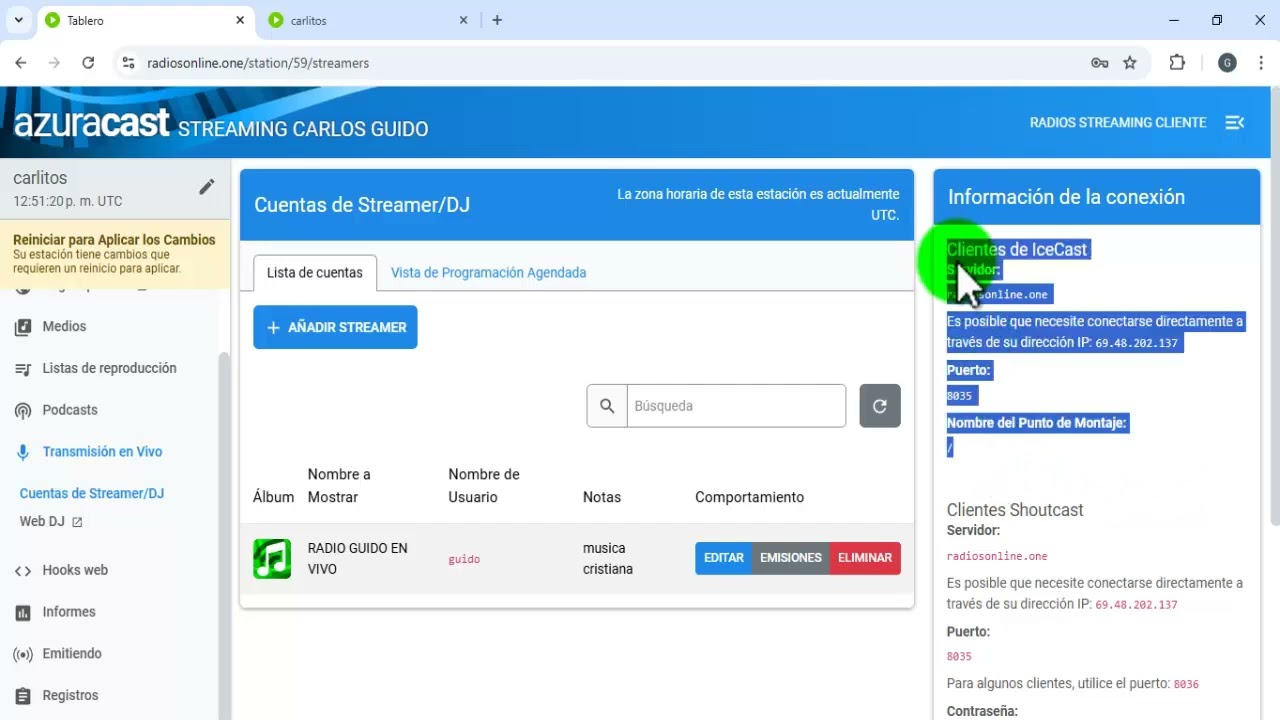Click the Registros sidebar icon
This screenshot has width=1280, height=720.
tap(23, 696)
